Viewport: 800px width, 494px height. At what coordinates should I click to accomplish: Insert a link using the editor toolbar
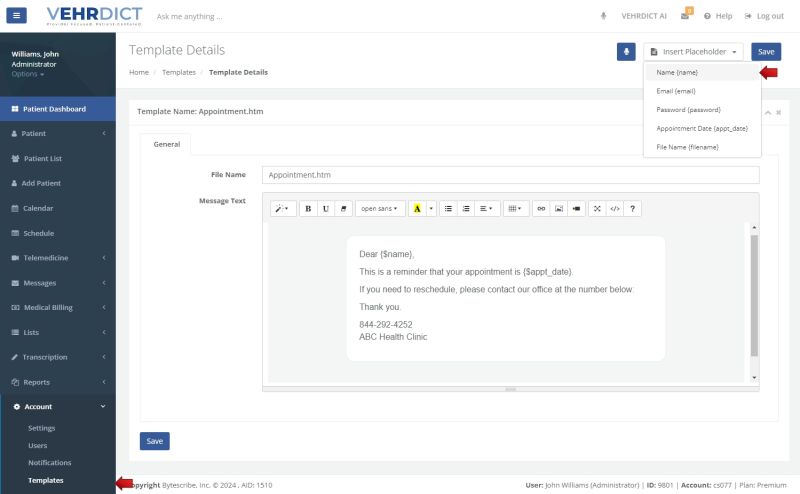click(541, 209)
